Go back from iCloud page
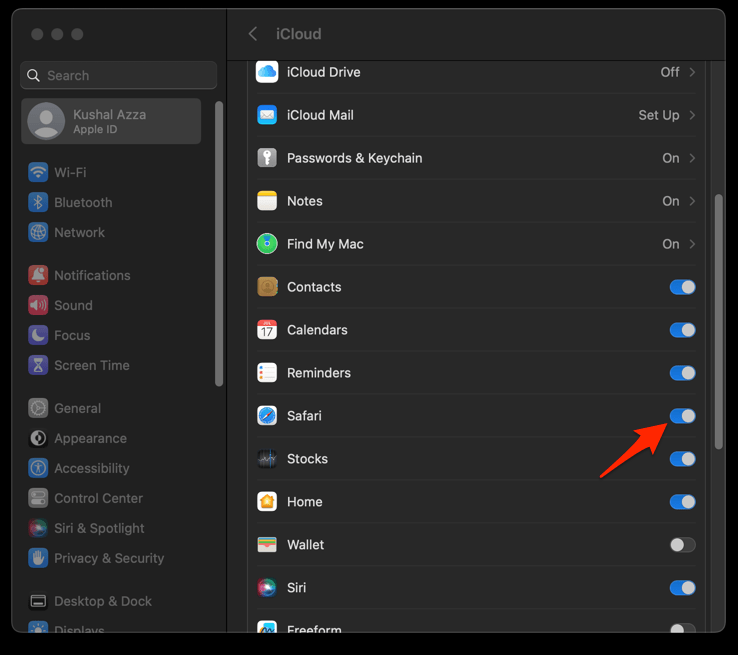 tap(253, 34)
